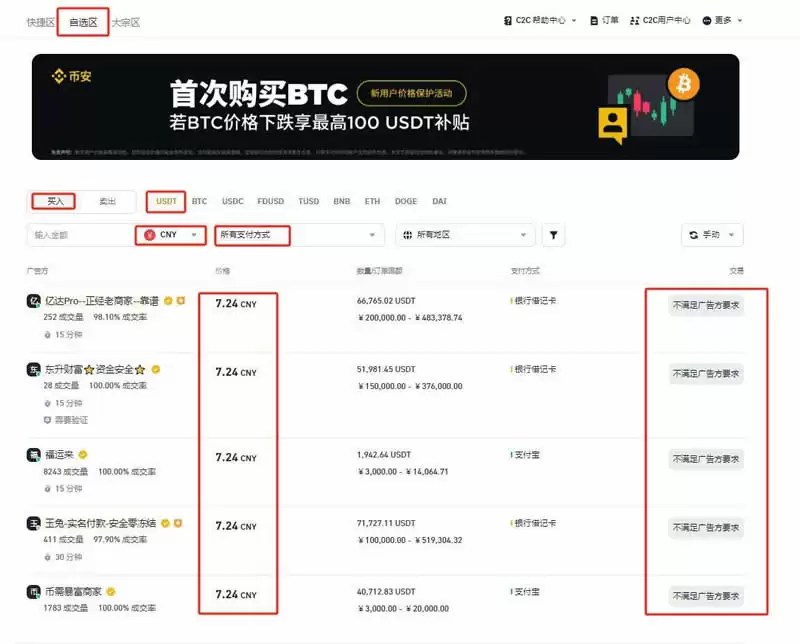Open 所有地区 region dropdown
Screen dimensions: 800x644
[x=463, y=235]
